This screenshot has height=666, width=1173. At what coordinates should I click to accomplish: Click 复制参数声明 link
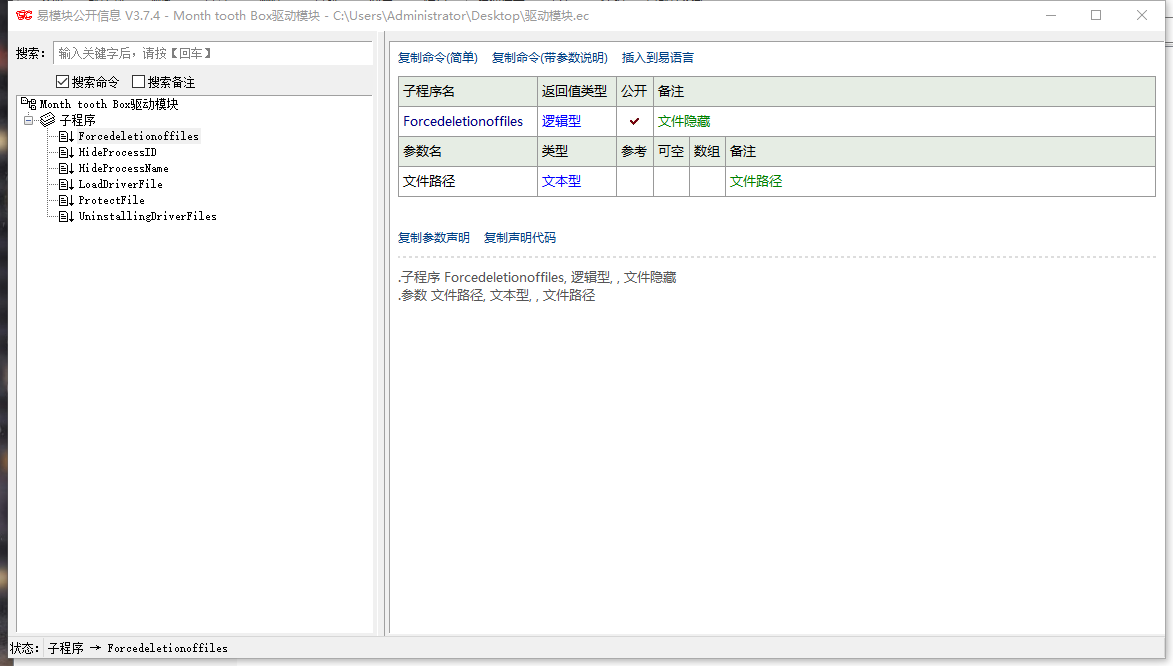433,238
